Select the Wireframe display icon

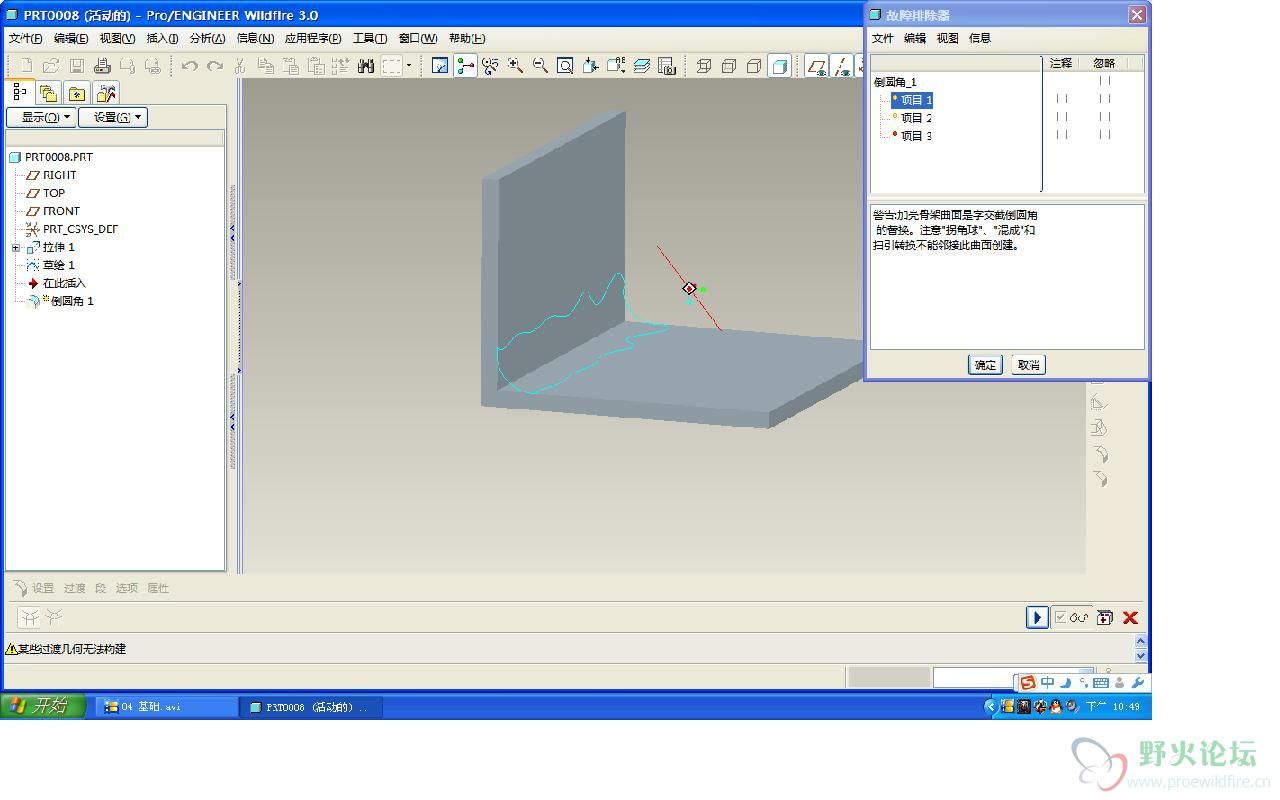[x=704, y=66]
